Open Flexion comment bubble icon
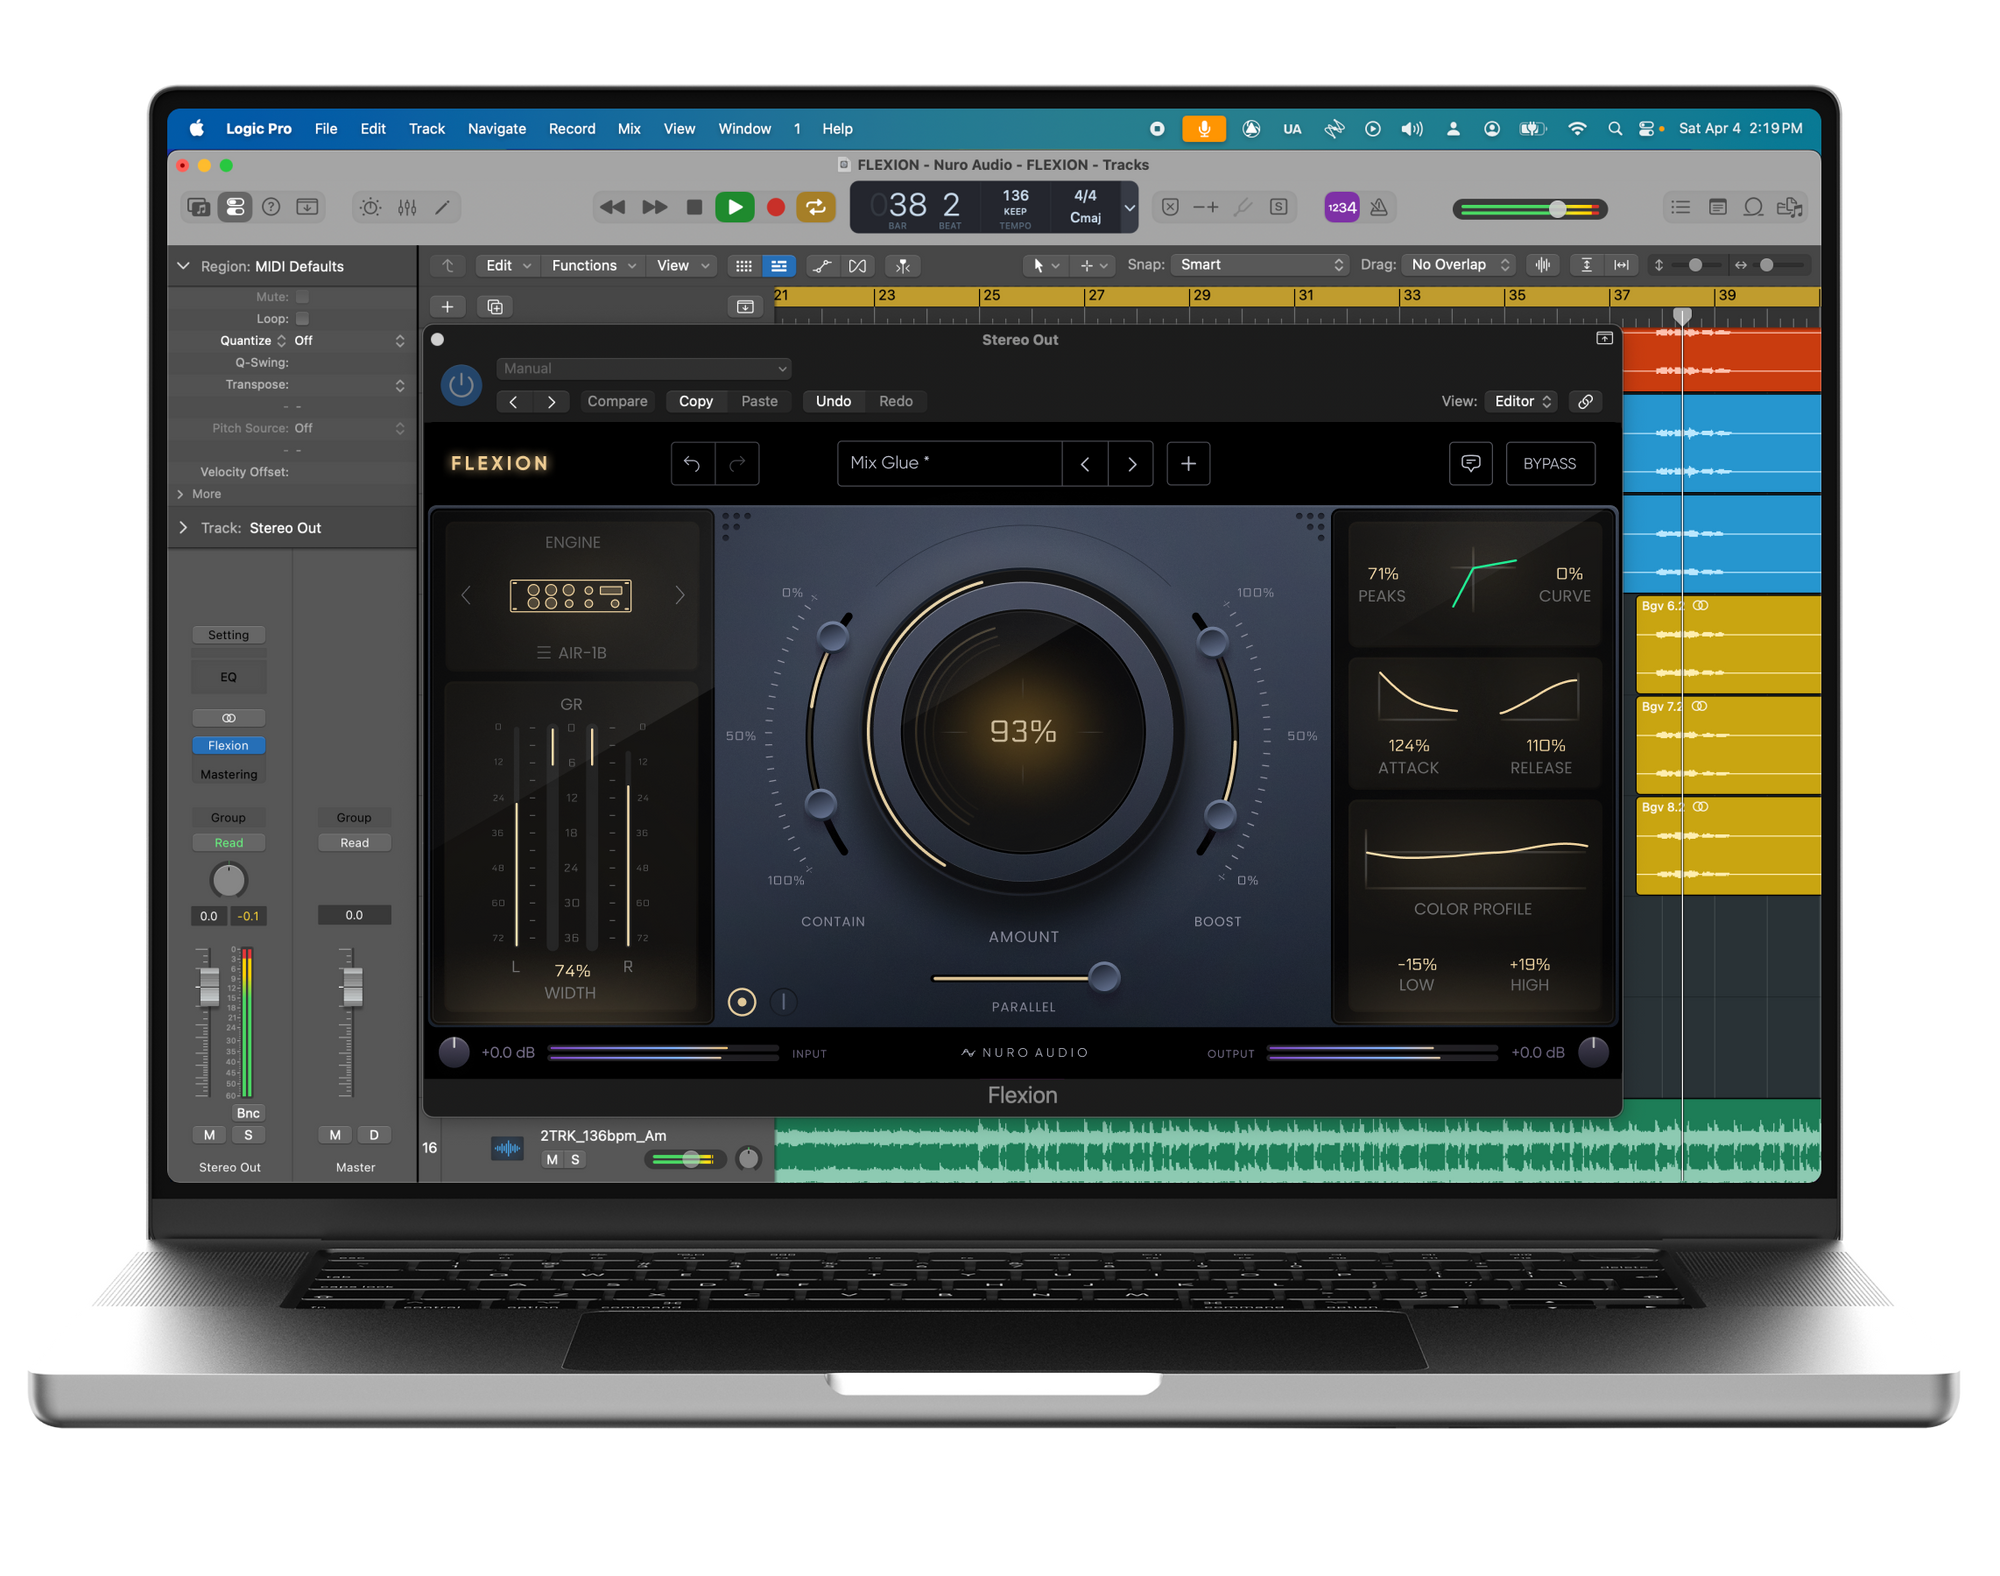This screenshot has width=2000, height=1576. [1470, 463]
